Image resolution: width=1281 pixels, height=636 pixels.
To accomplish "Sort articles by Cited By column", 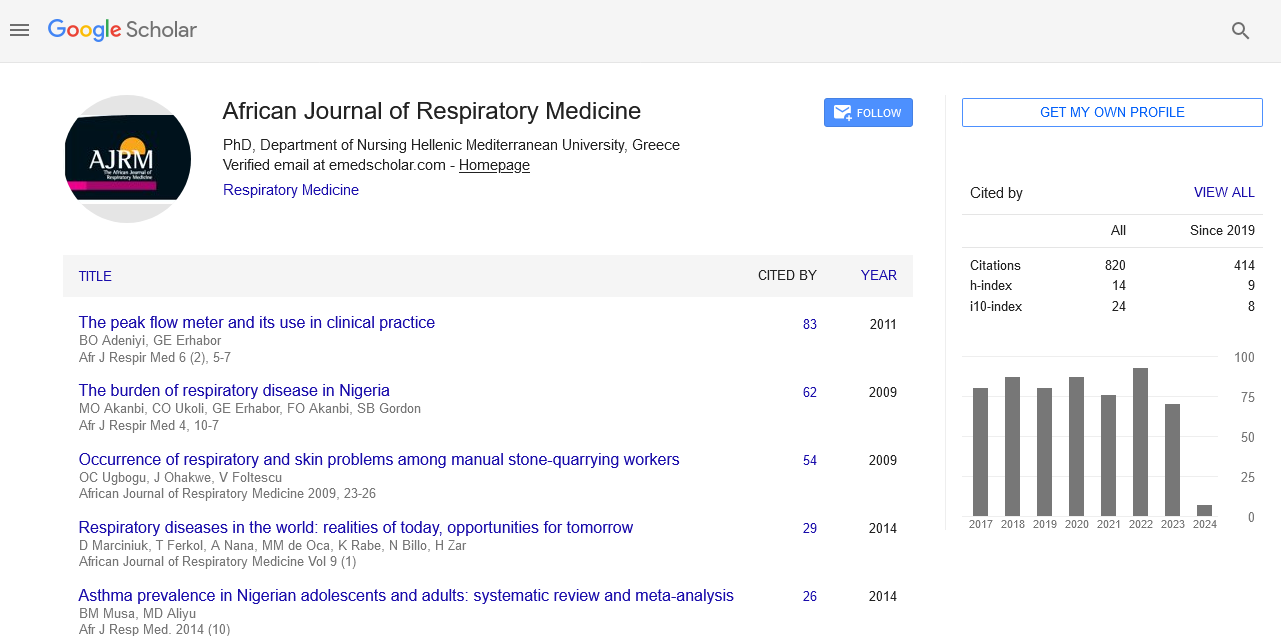I will tap(787, 275).
